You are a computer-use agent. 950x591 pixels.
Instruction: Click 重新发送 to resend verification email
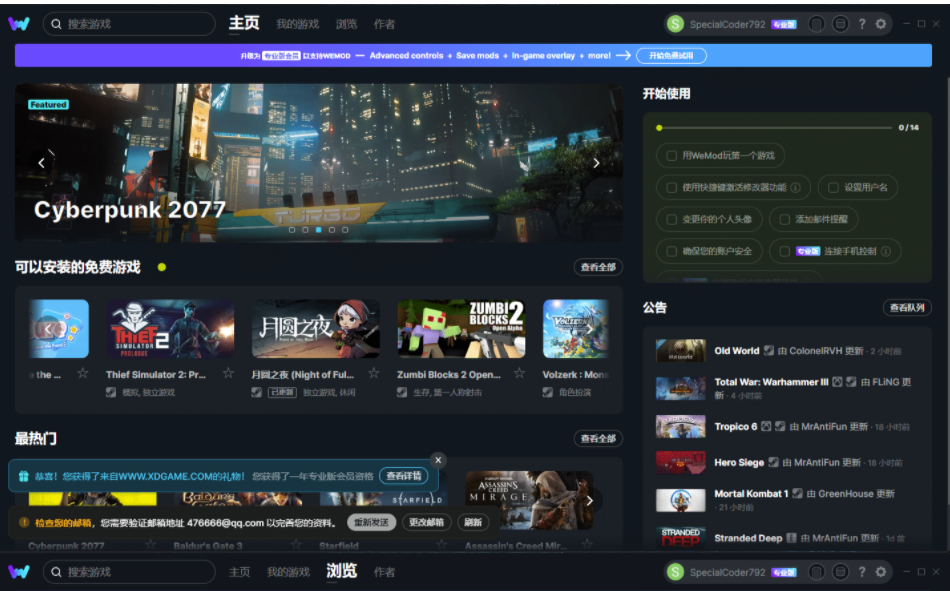coord(371,523)
